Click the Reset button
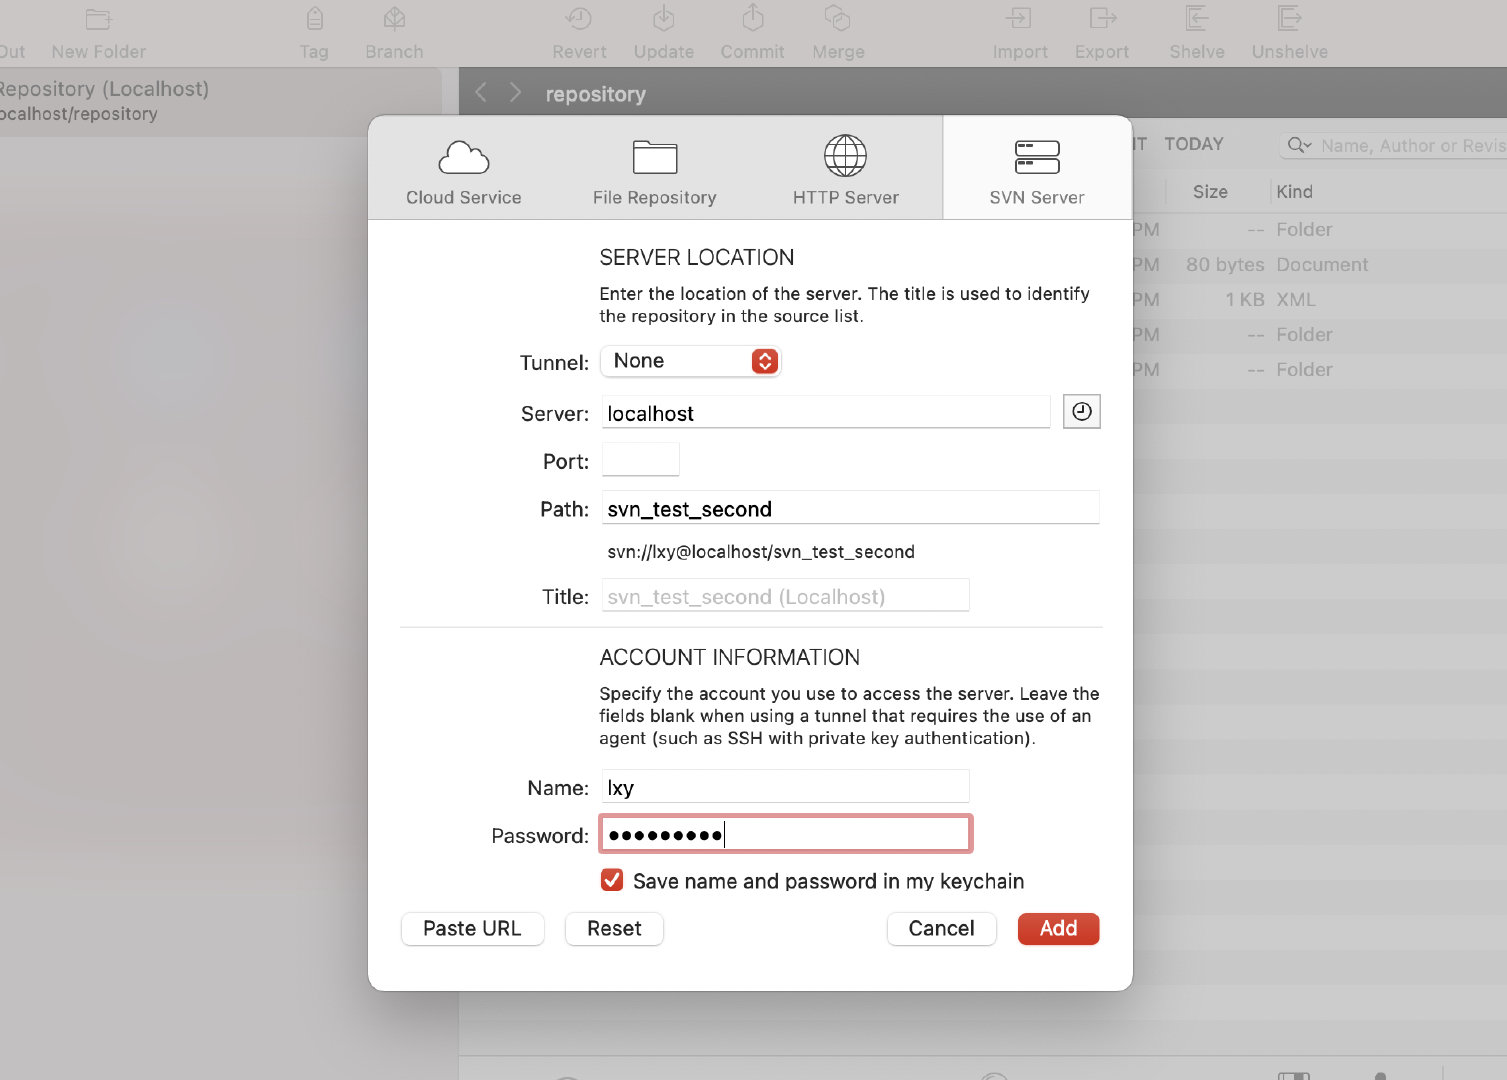1507x1080 pixels. 614,928
